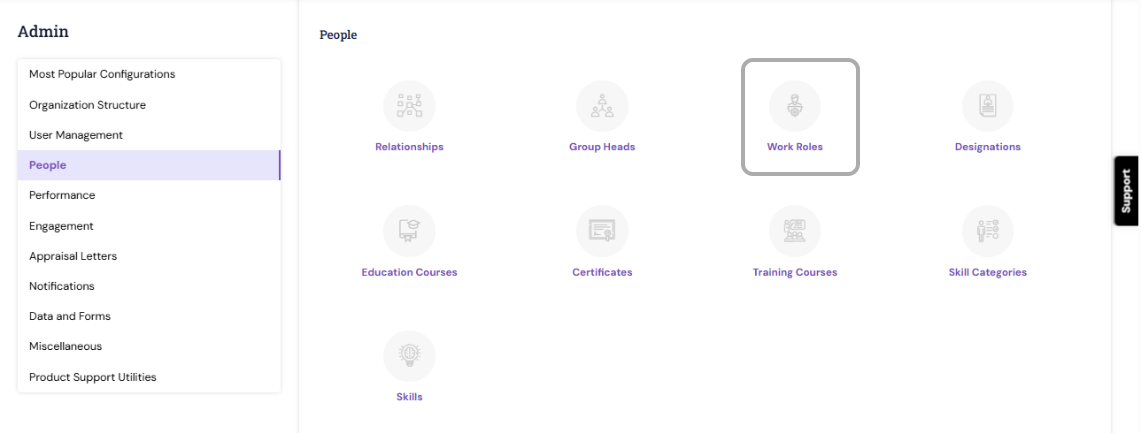The width and height of the screenshot is (1141, 433).
Task: Open Appraisal Letters section
Action: [x=148, y=256]
